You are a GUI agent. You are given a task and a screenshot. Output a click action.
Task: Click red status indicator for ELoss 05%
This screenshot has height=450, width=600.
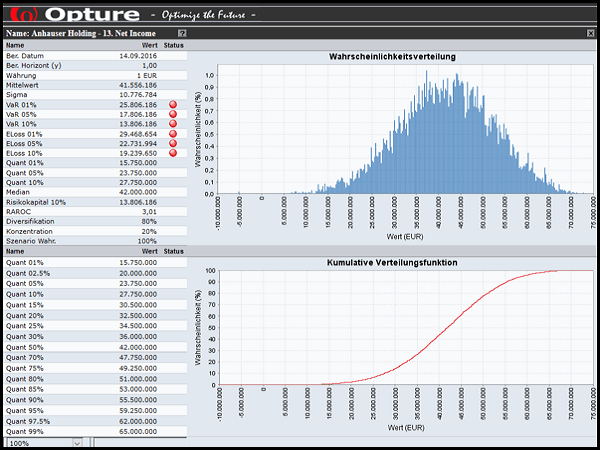click(x=172, y=144)
